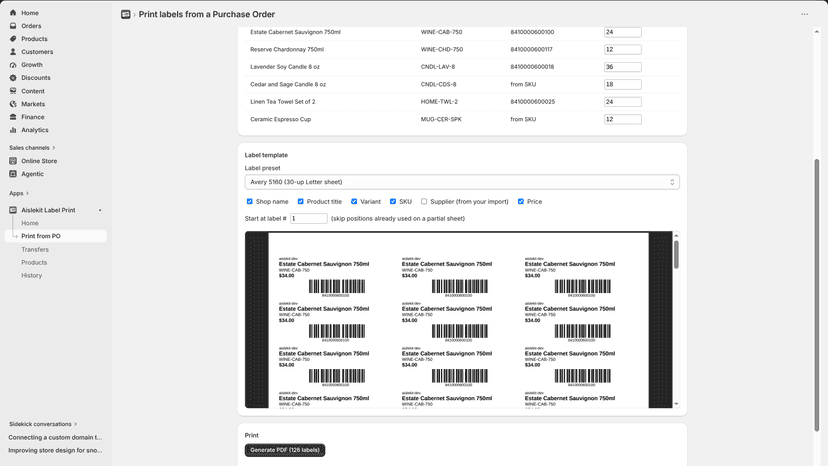Screen dimensions: 828x466
Task: Toggle the Variant checkbox
Action: [x=354, y=201]
